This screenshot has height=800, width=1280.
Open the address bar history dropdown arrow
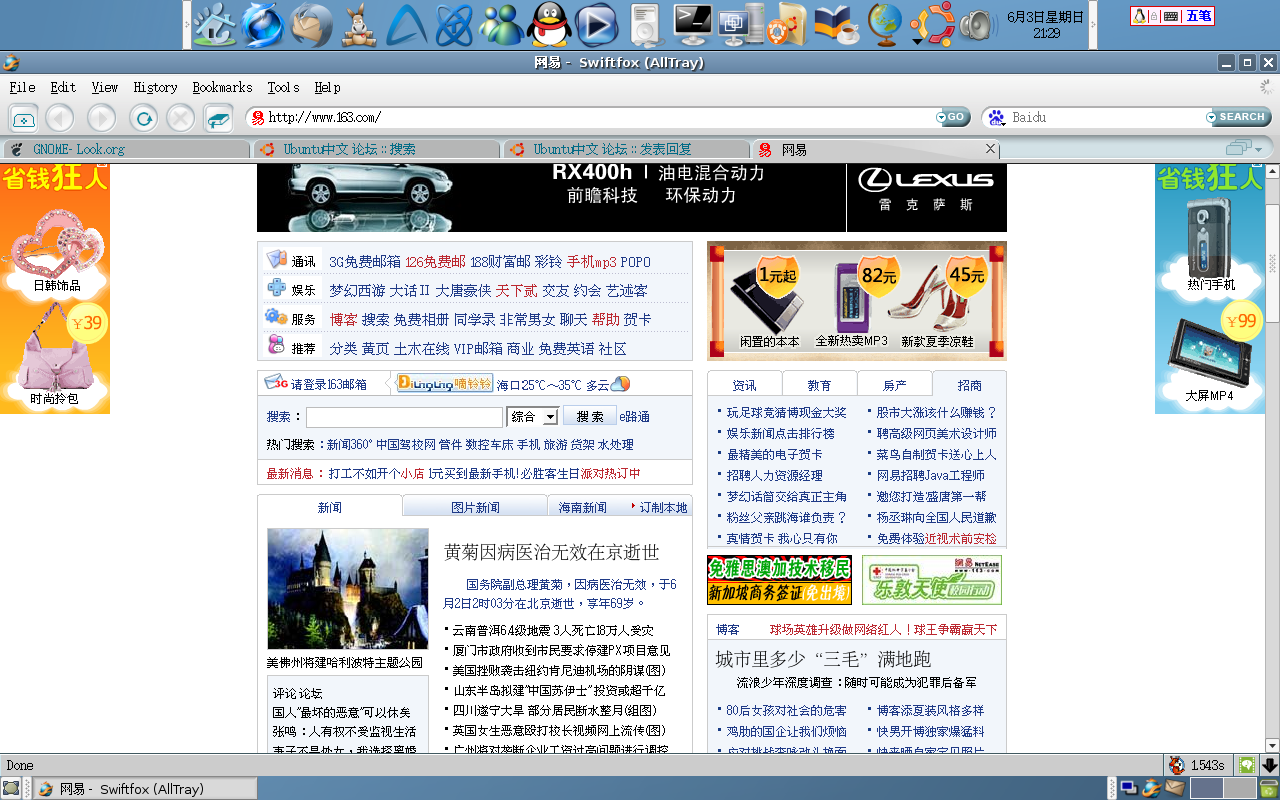941,118
